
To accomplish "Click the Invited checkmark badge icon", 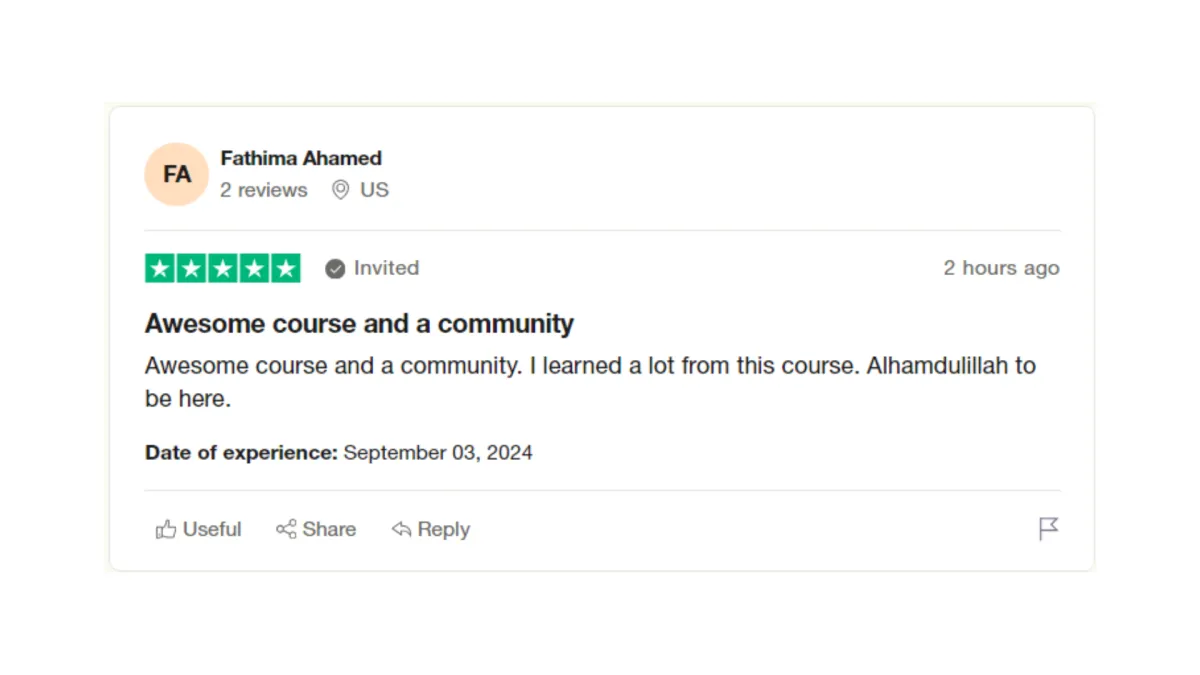I will click(335, 268).
